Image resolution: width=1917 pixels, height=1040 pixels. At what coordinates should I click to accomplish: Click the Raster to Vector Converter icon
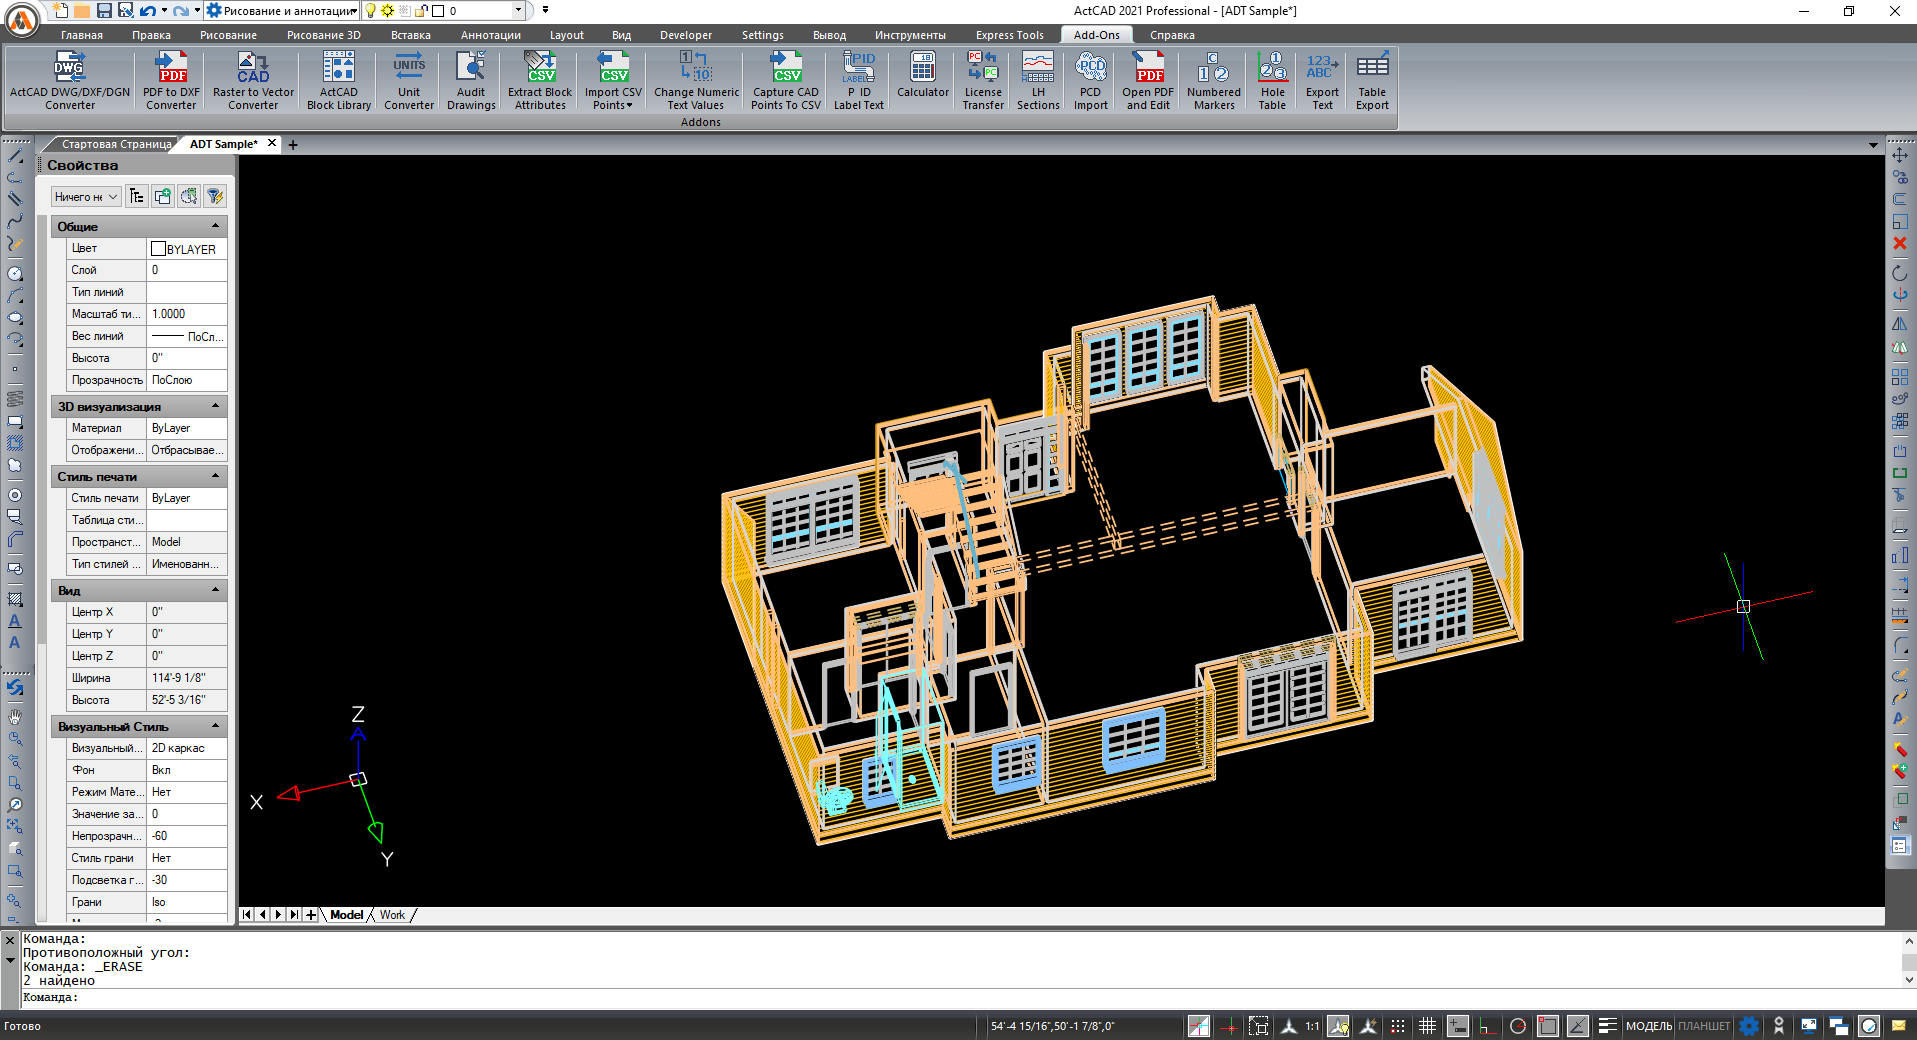[x=253, y=80]
